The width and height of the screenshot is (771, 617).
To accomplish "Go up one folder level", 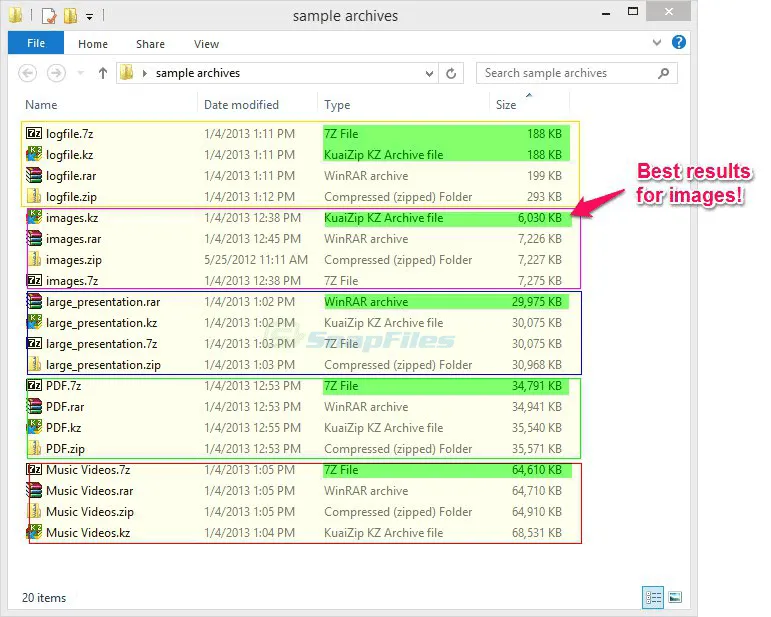I will (102, 73).
